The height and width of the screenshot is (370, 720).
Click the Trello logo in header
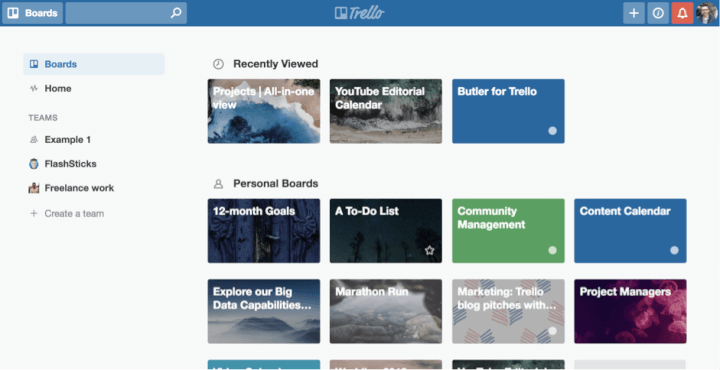point(360,13)
